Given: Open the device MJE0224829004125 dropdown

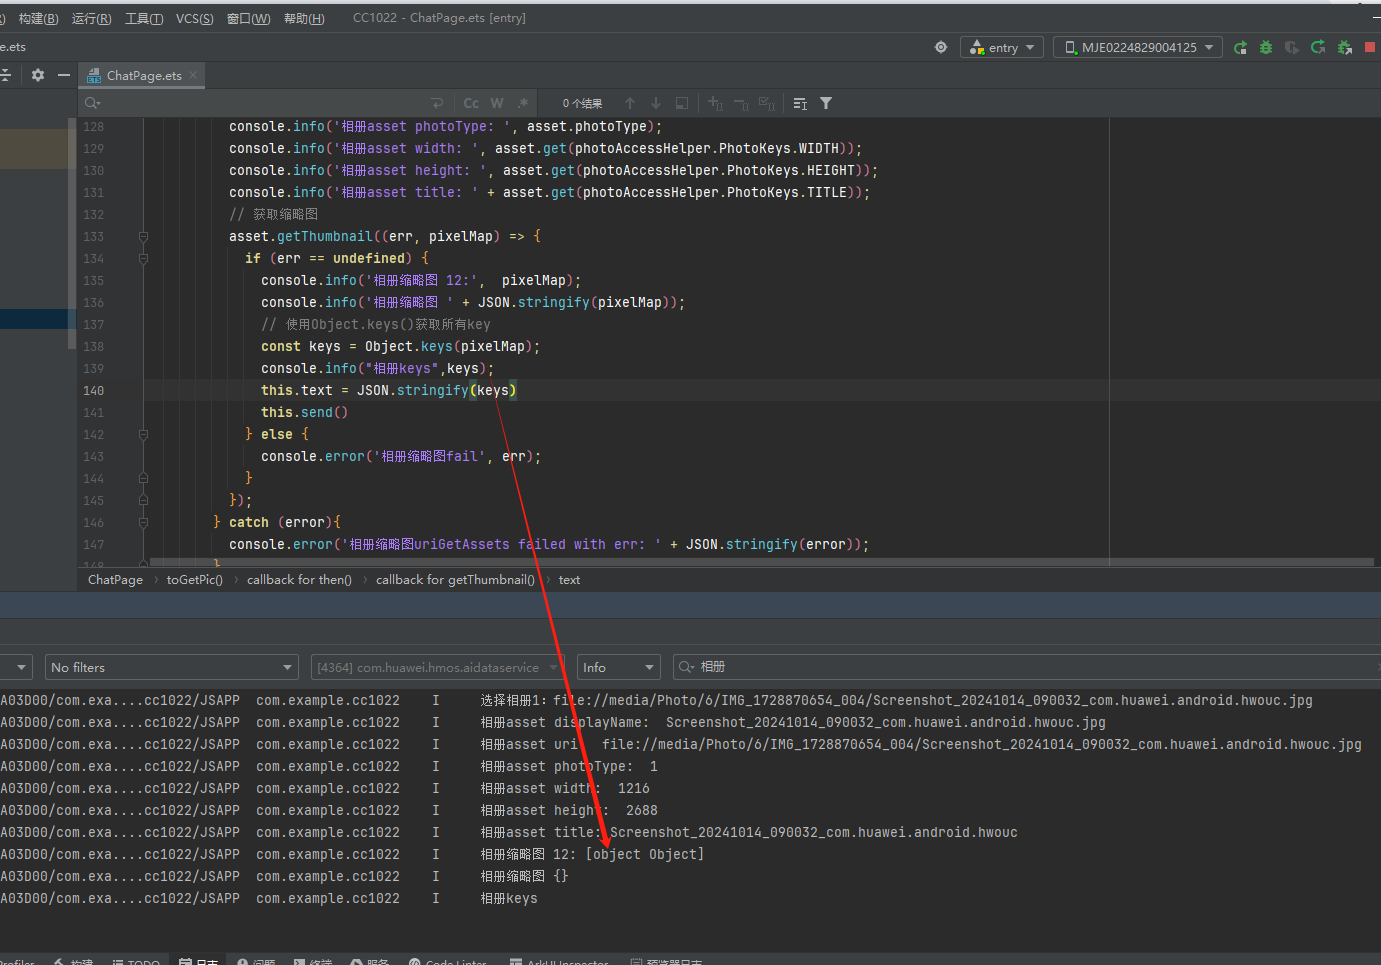Looking at the screenshot, I should (1138, 47).
